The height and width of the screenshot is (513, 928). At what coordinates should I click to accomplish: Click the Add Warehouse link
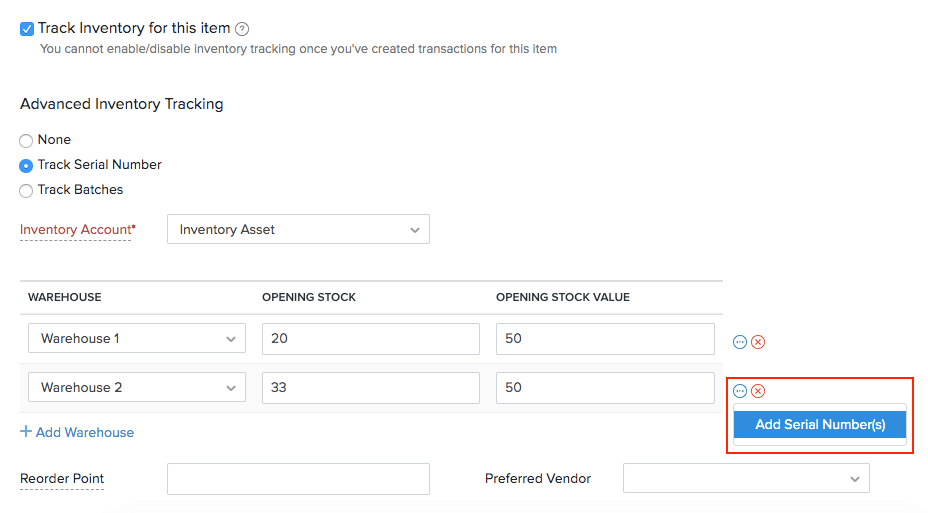[77, 432]
